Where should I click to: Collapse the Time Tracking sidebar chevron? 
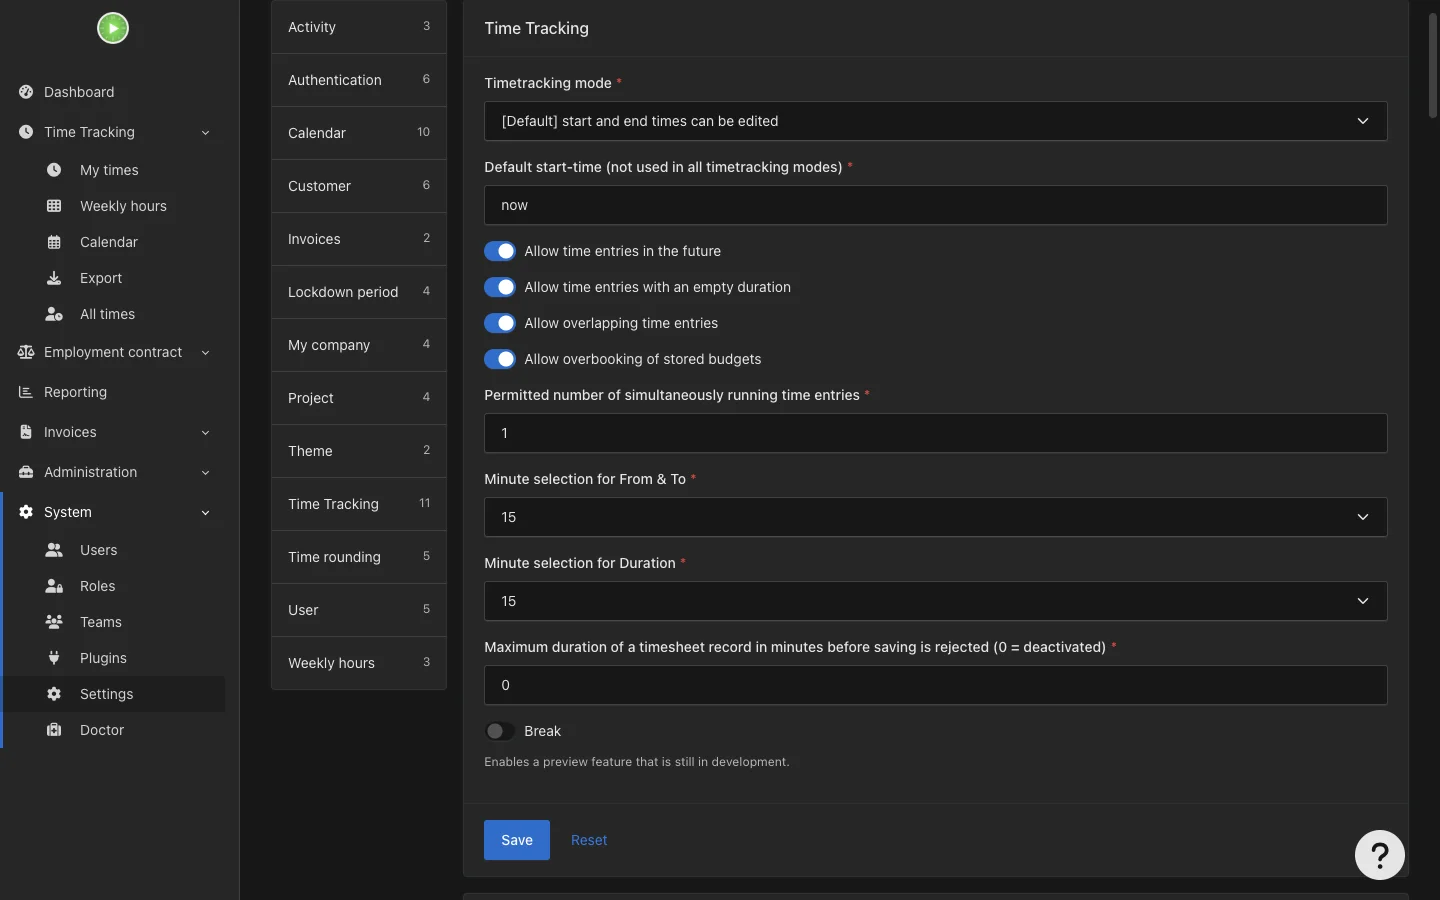(205, 132)
